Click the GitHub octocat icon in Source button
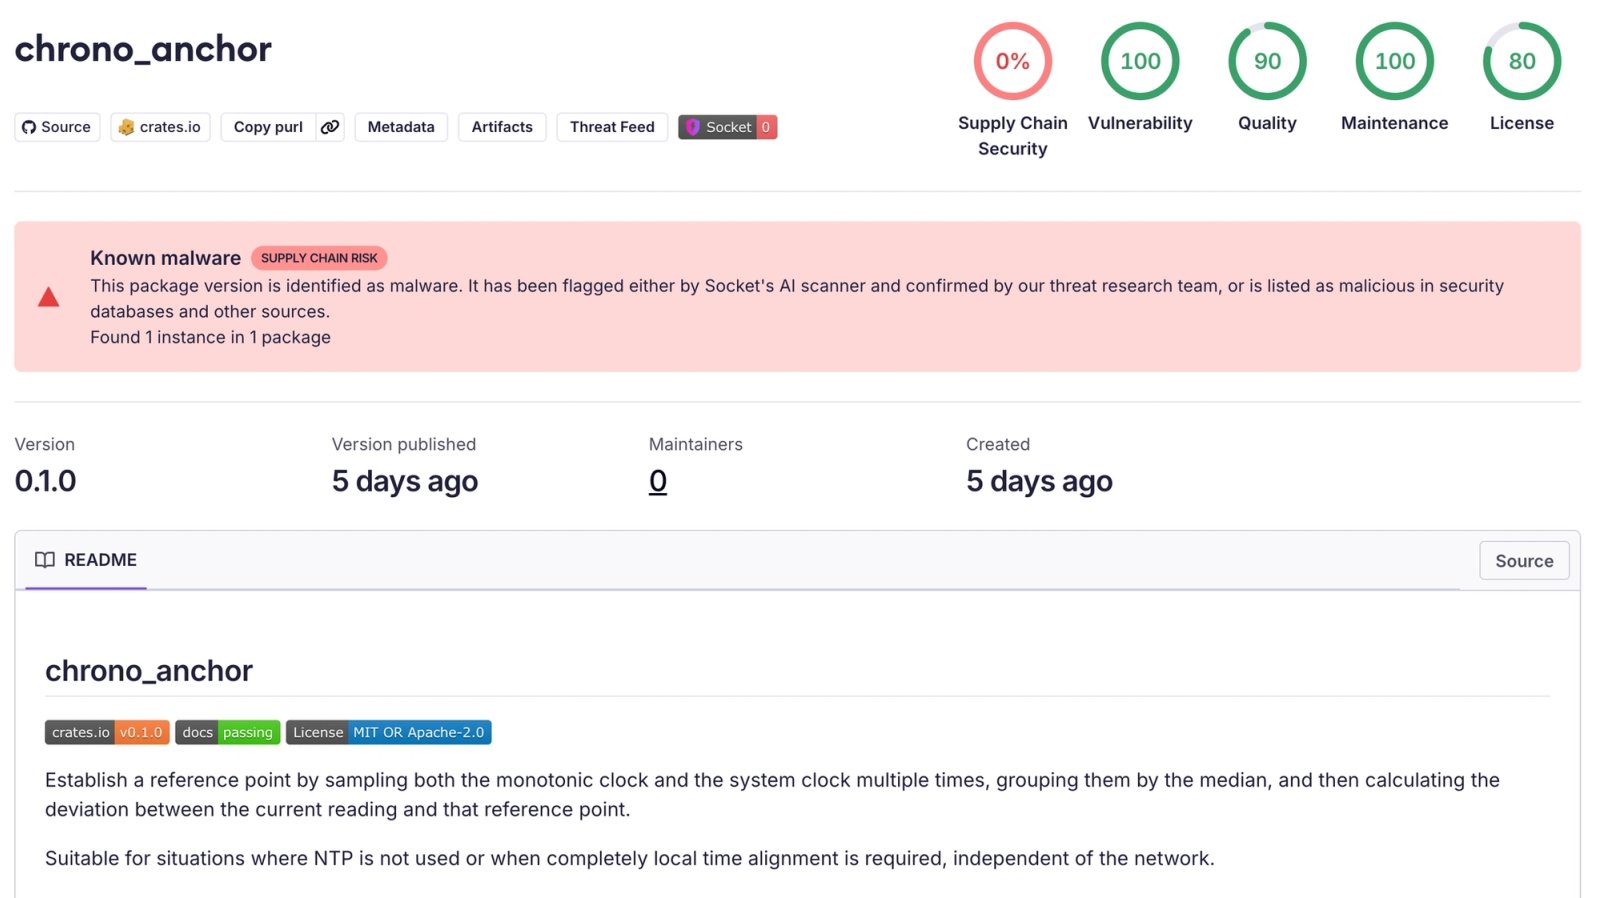The height and width of the screenshot is (898, 1600). pos(29,127)
